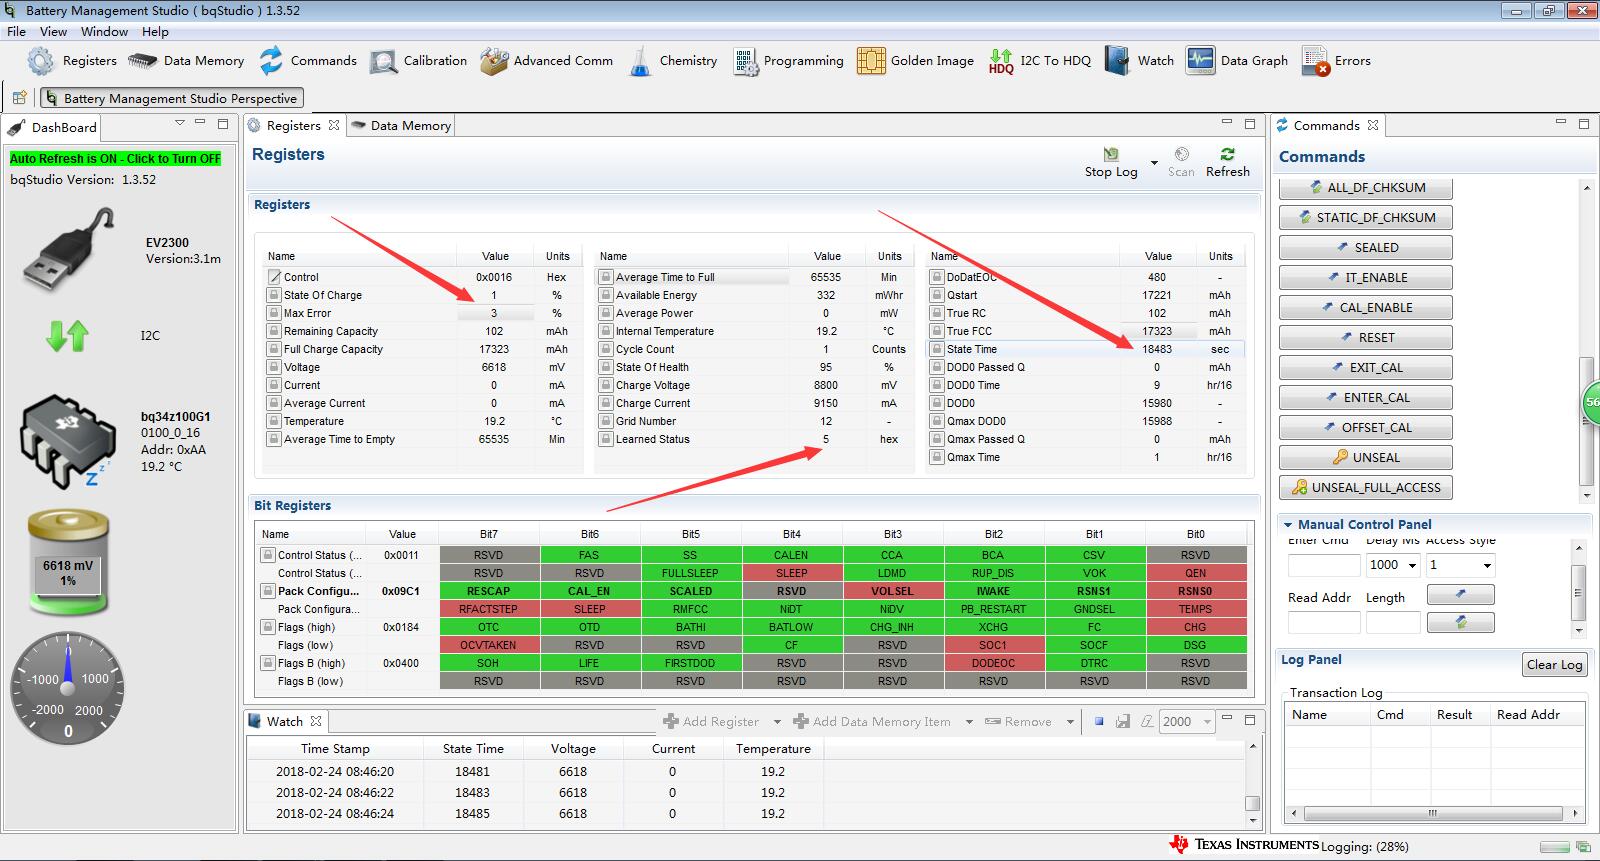This screenshot has height=861, width=1600.
Task: Toggle lock on State Of Charge row
Action: (x=273, y=295)
